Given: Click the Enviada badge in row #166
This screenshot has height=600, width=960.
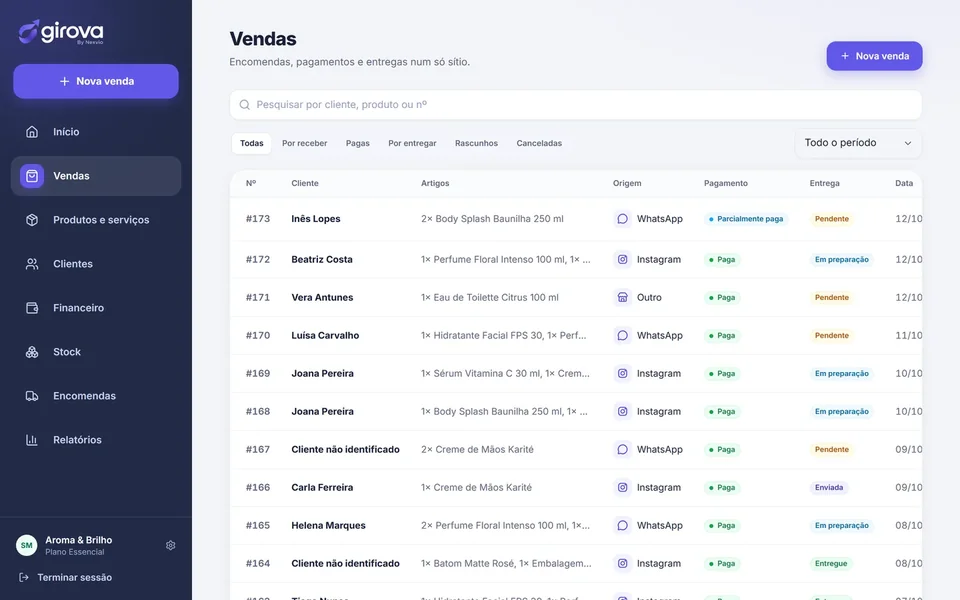Looking at the screenshot, I should pyautogui.click(x=829, y=487).
